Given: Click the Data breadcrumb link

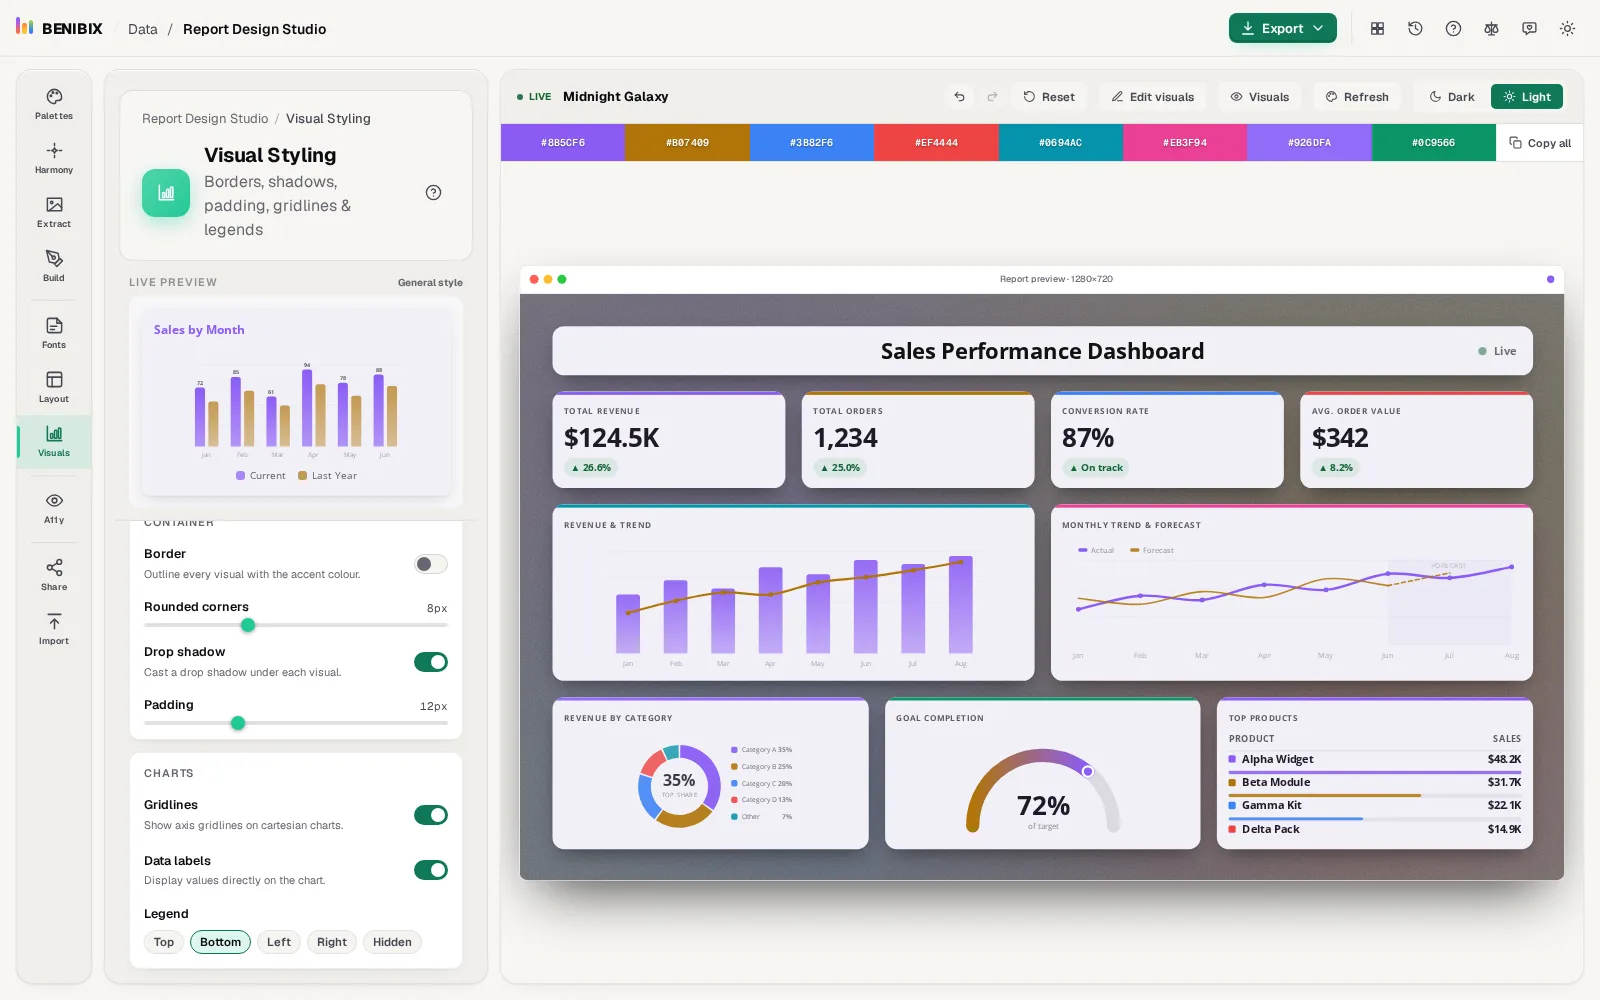Looking at the screenshot, I should [143, 29].
